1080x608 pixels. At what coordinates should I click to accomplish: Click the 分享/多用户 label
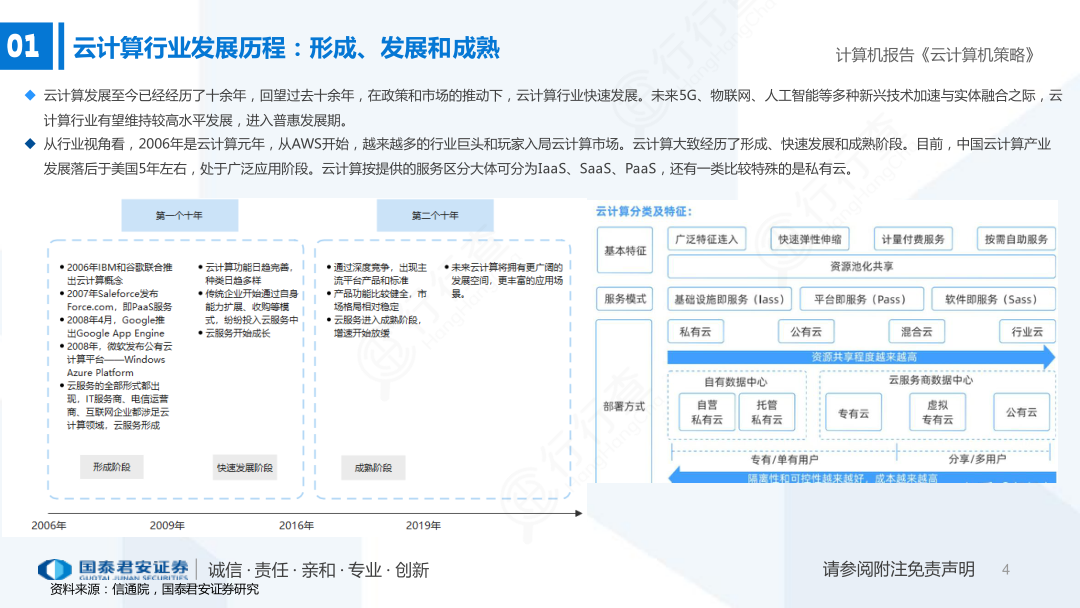(x=977, y=459)
